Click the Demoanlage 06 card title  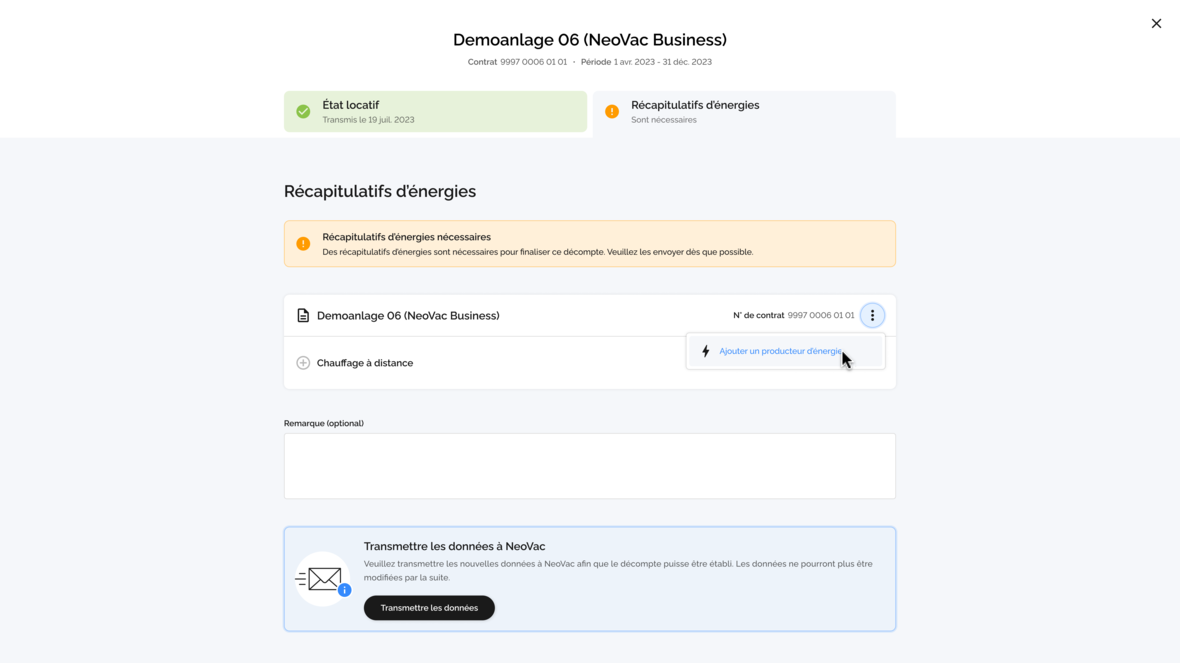click(408, 315)
